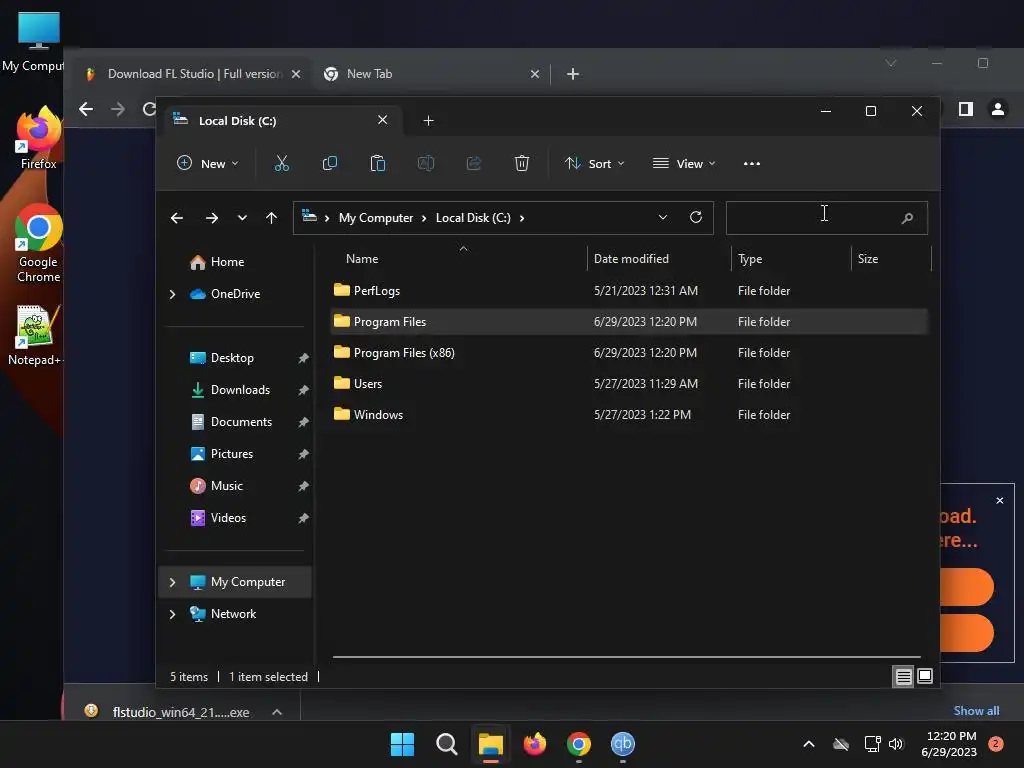Viewport: 1024px width, 768px height.
Task: Open the Notepad++ desktop shortcut
Action: point(35,335)
